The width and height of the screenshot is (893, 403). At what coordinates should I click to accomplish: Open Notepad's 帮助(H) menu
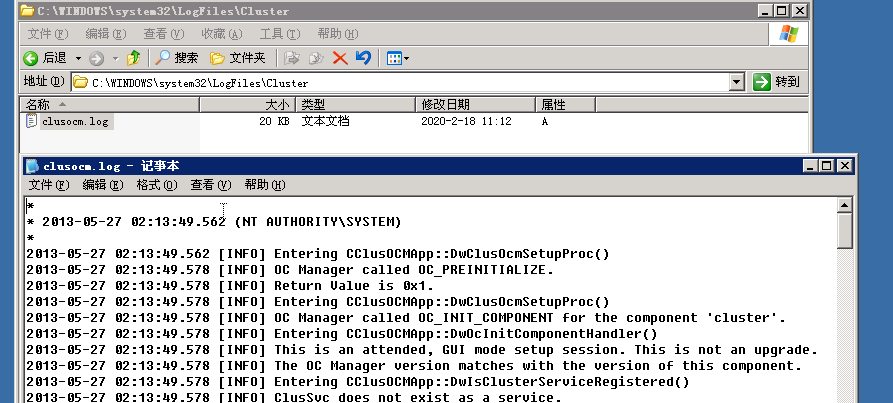point(265,185)
